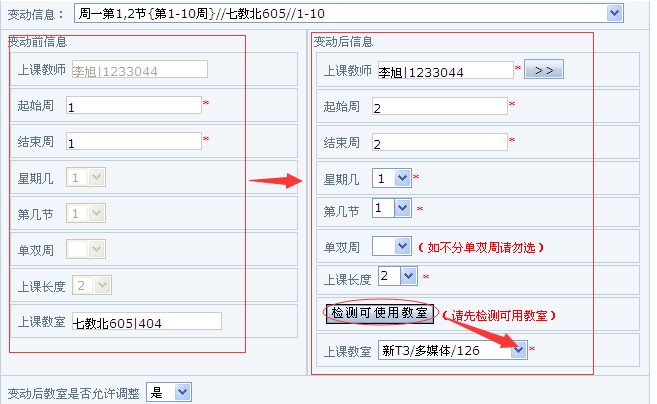Image resolution: width=657 pixels, height=404 pixels.
Task: Click the red hint 请先检测可用教室
Action: (499, 315)
